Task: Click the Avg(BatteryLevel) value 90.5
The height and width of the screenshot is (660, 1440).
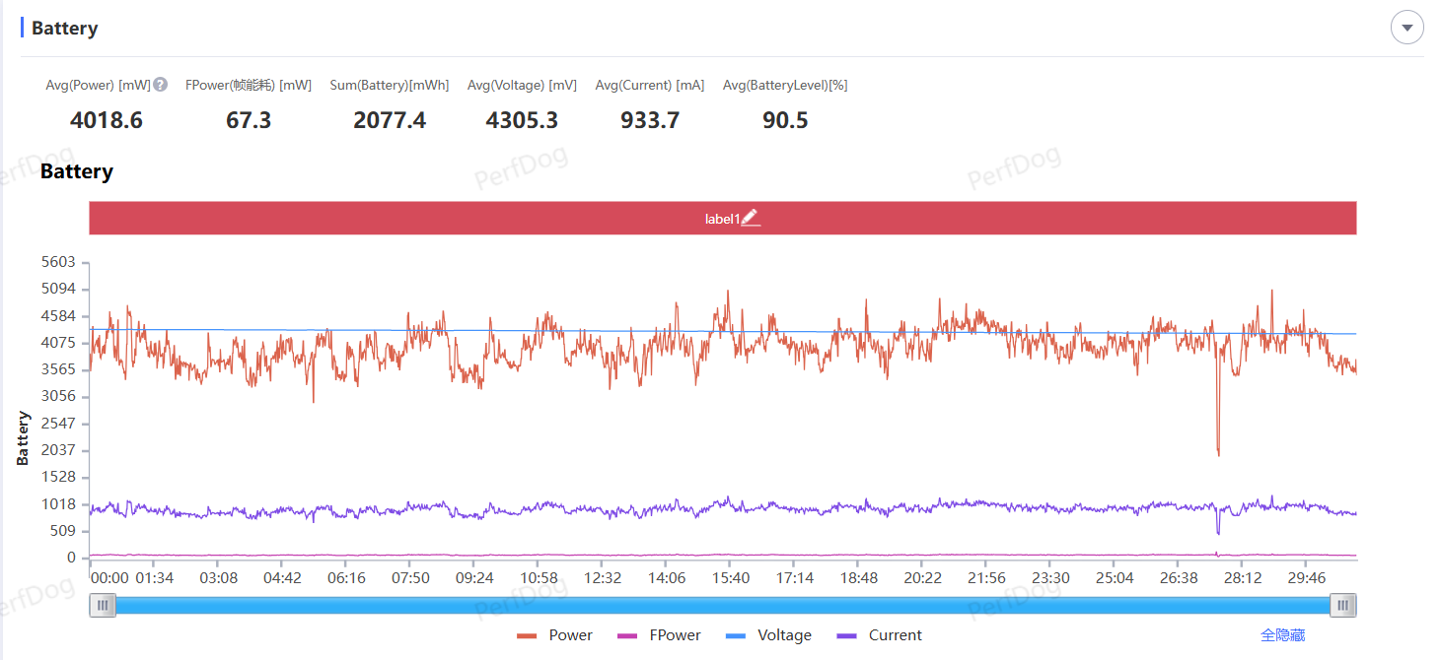Action: coord(784,121)
